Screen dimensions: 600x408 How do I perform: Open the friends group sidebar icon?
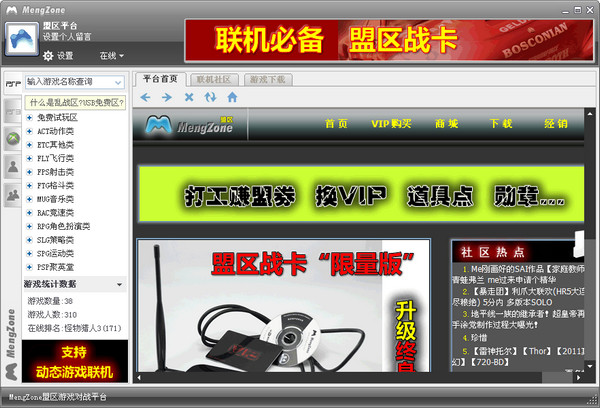coord(13,195)
